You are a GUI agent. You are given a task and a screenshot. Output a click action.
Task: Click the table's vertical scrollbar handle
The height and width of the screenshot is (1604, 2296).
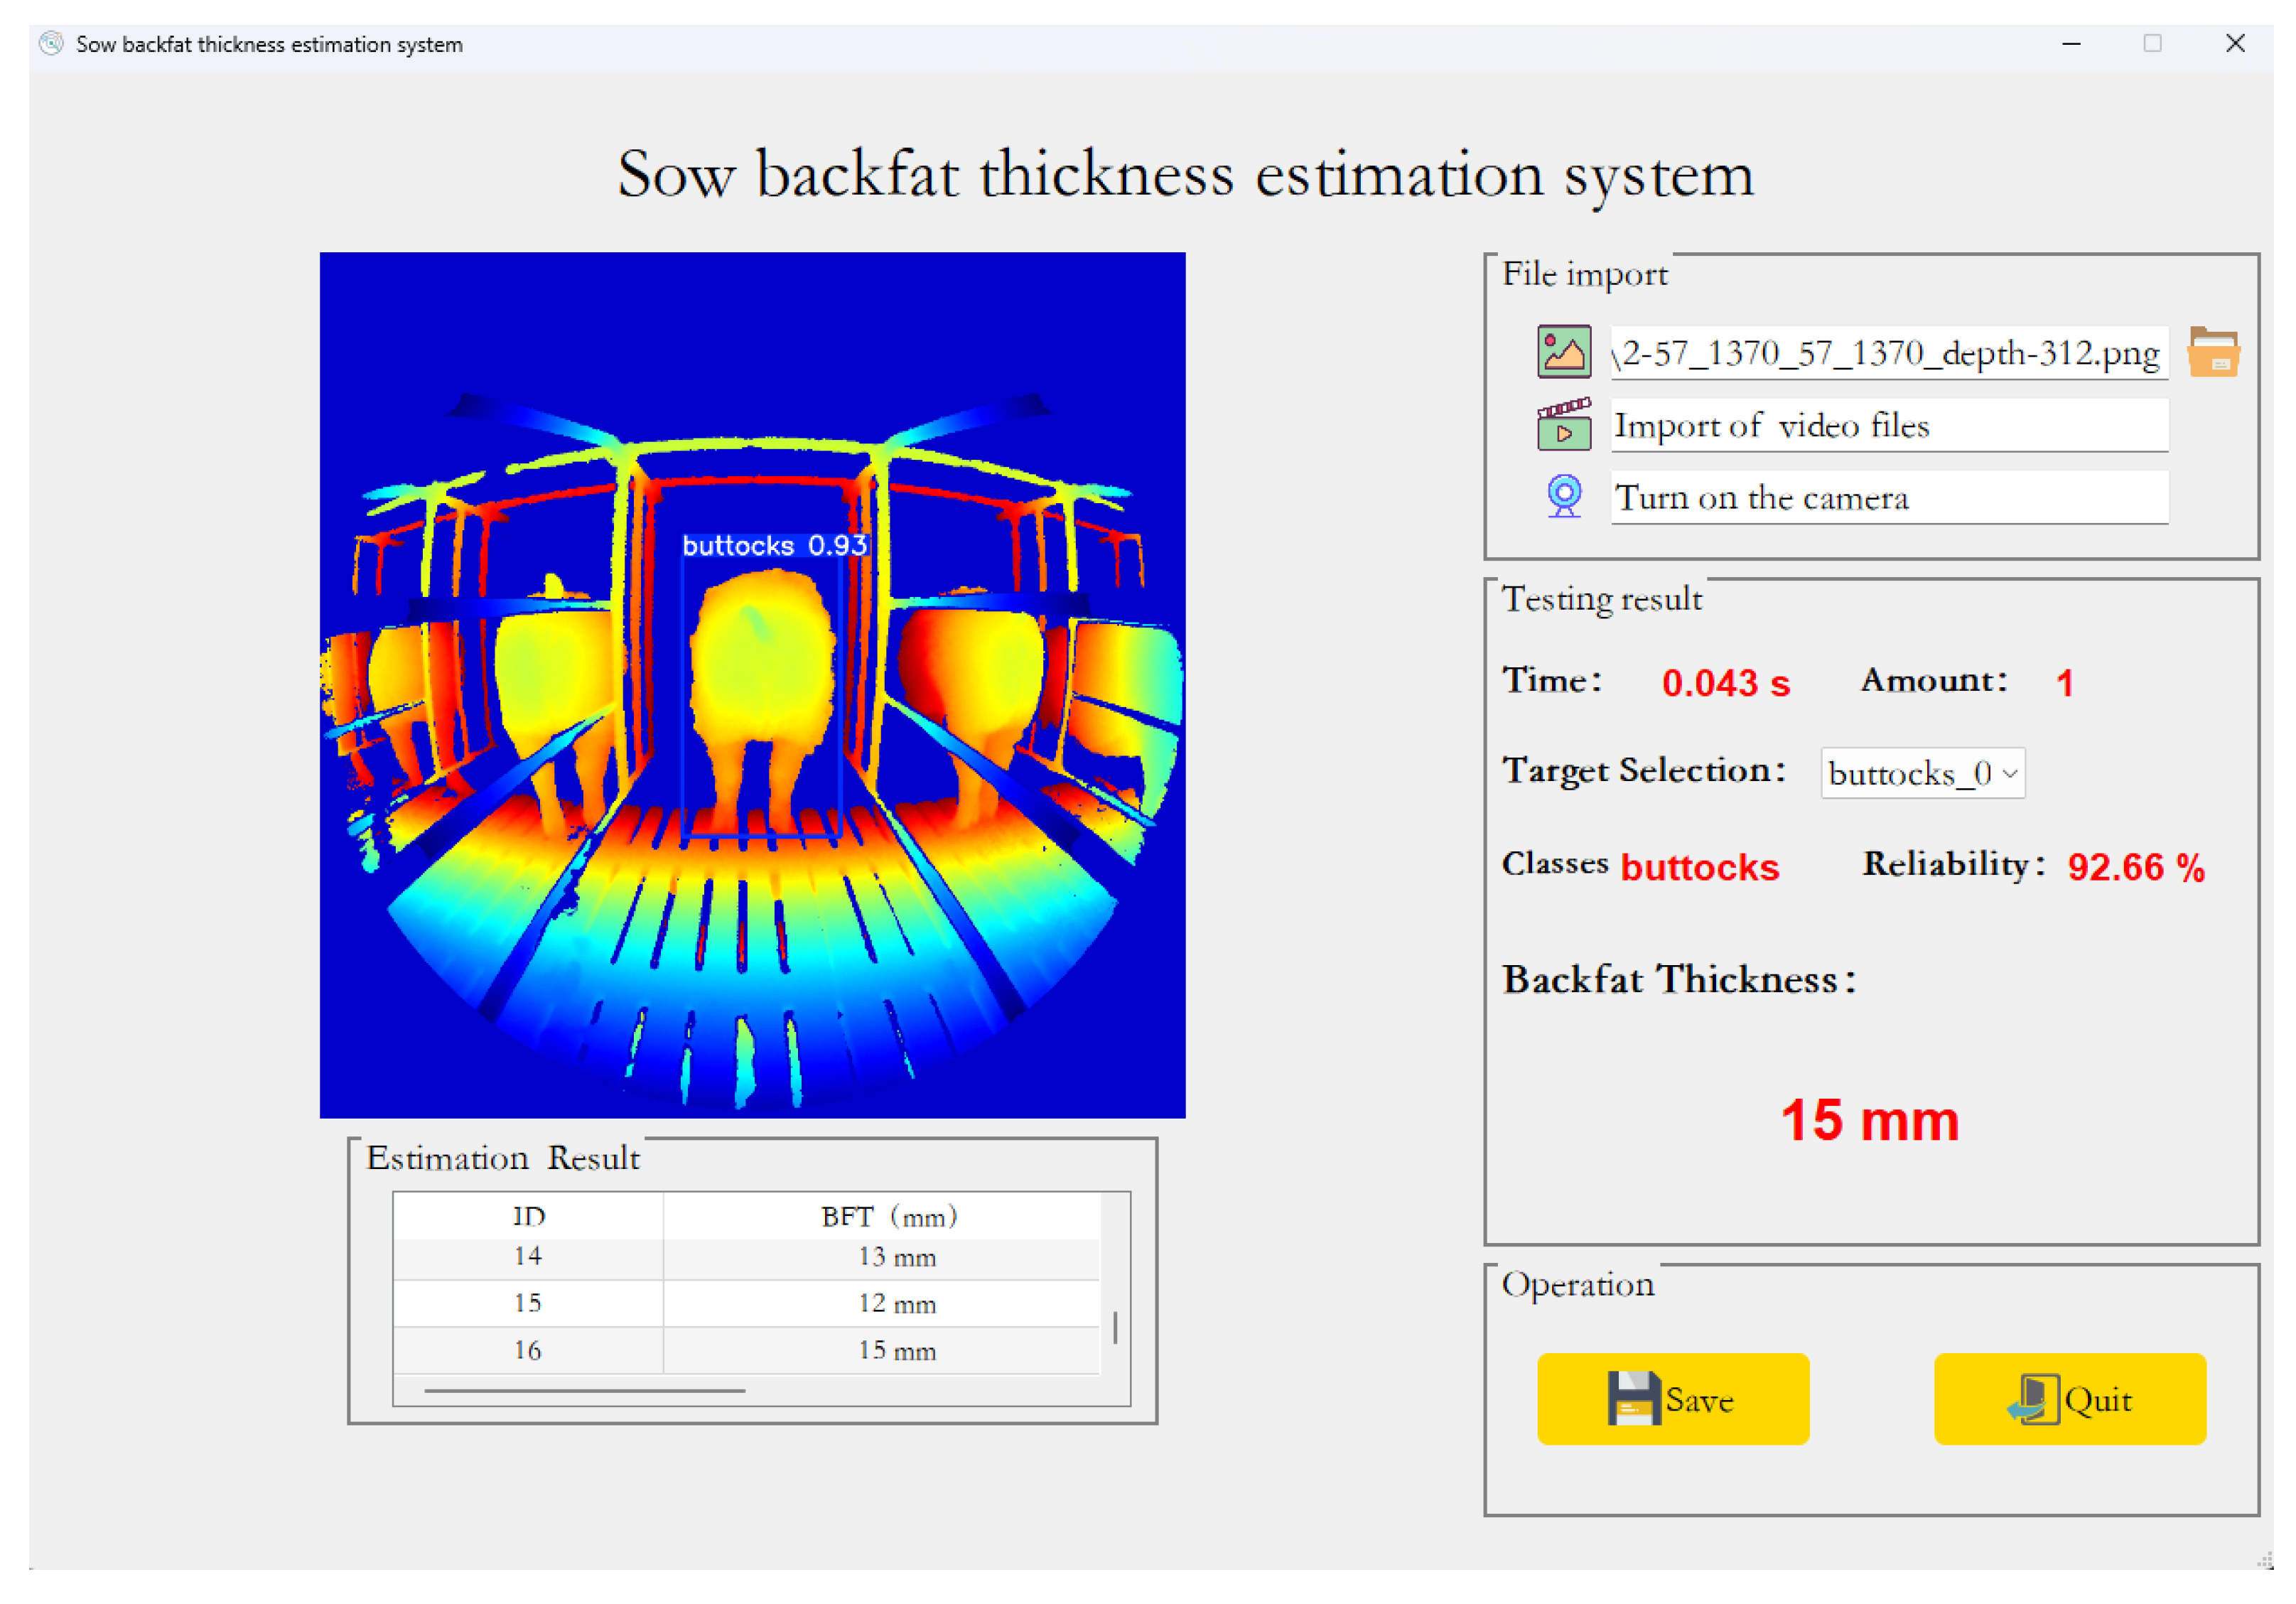pyautogui.click(x=1115, y=1327)
